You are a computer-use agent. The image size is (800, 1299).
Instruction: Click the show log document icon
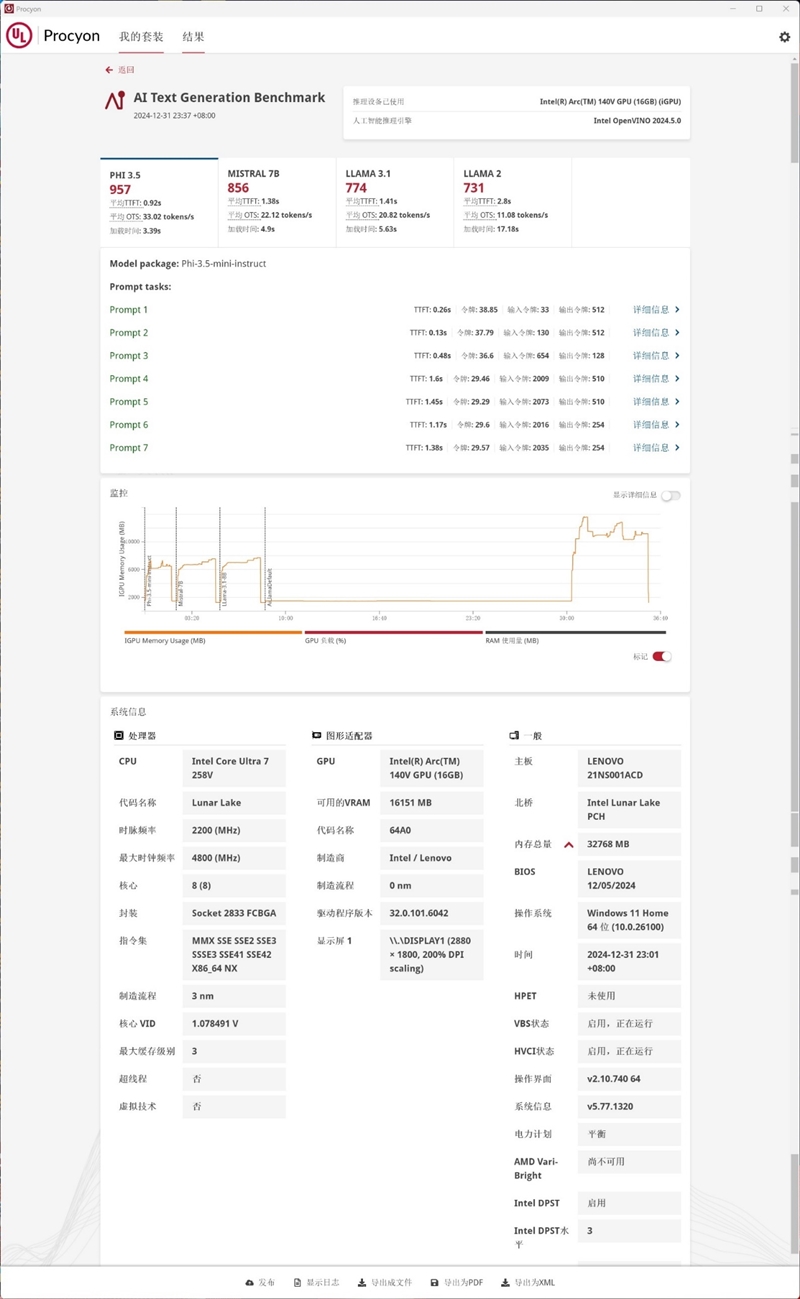click(298, 1282)
